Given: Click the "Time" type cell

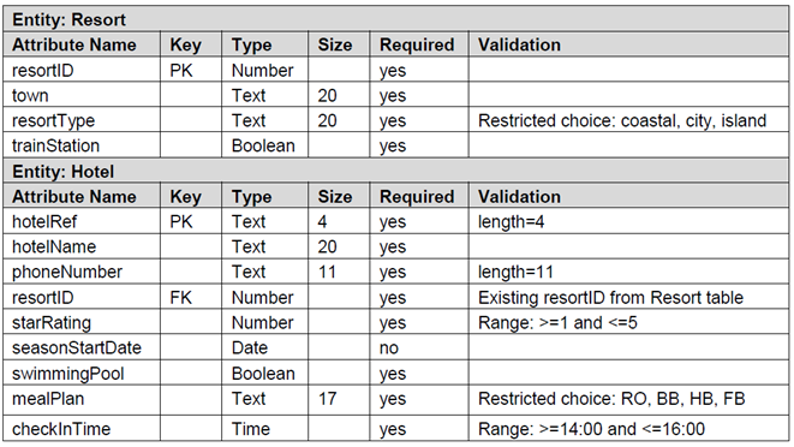Looking at the screenshot, I should tap(250, 429).
